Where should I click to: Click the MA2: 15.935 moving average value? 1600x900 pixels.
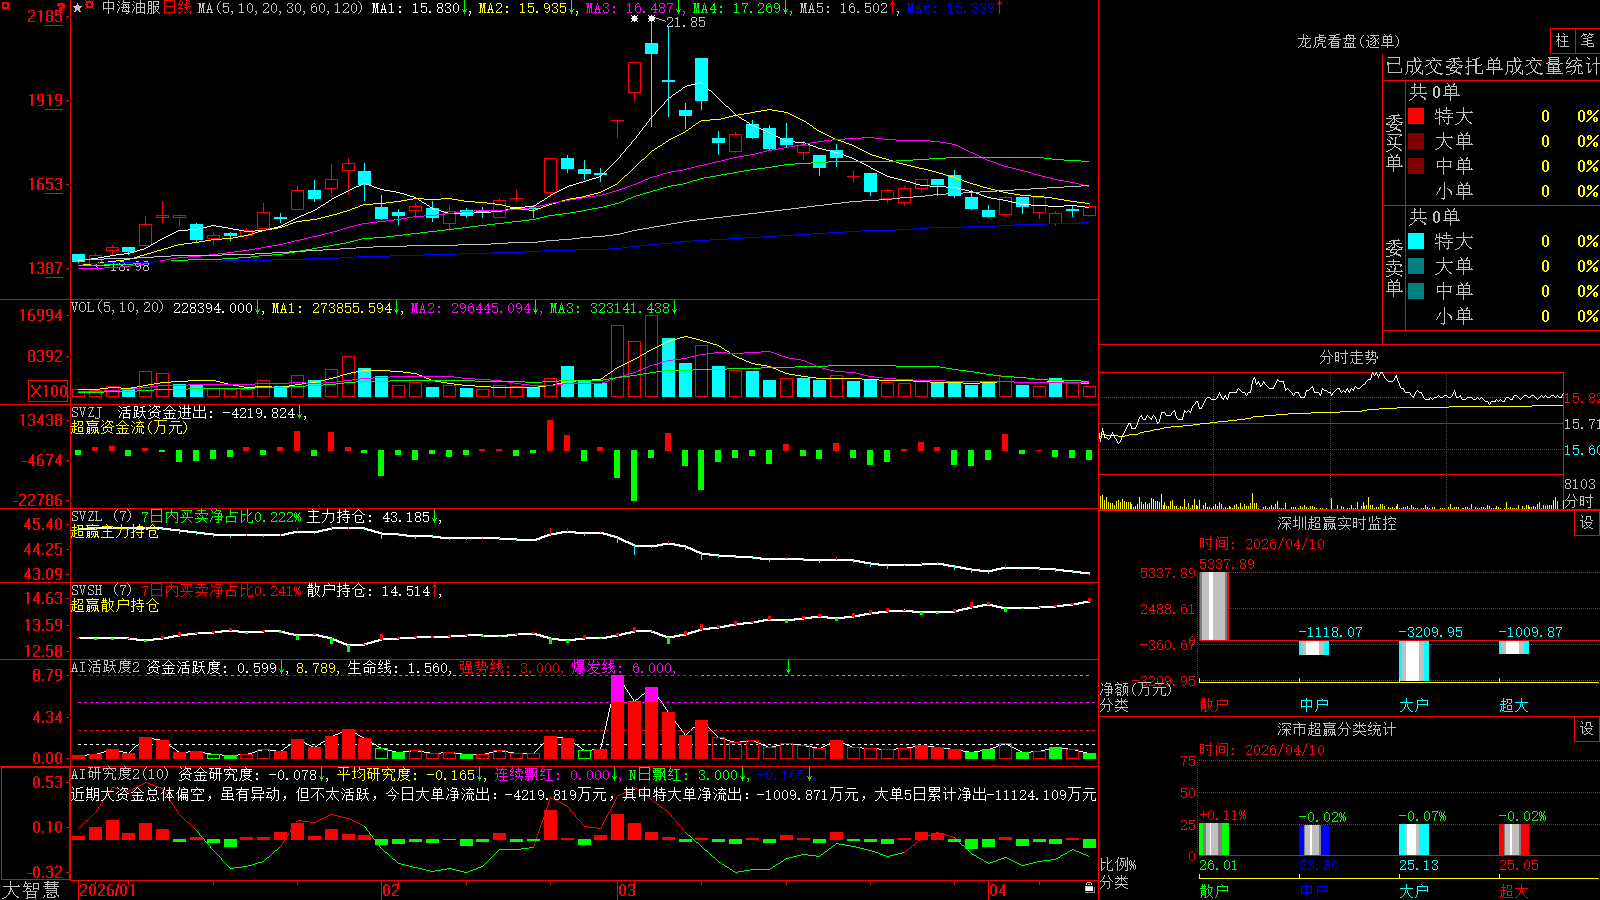click(523, 8)
